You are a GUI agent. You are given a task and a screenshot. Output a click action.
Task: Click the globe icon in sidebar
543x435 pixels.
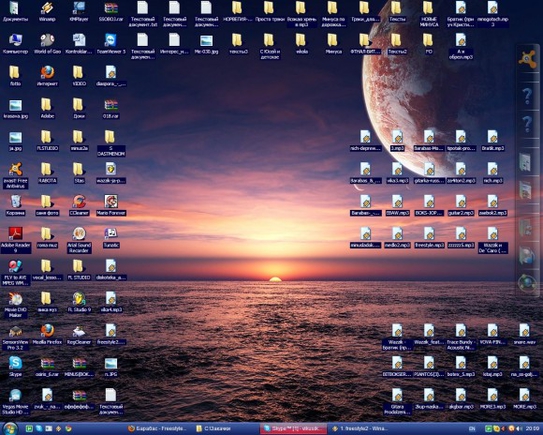[x=527, y=283]
